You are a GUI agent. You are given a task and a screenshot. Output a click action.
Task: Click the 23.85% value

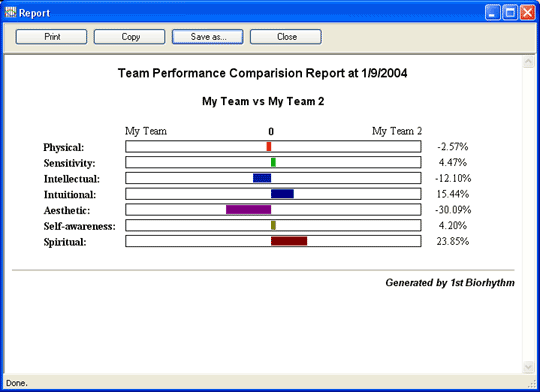click(x=453, y=241)
